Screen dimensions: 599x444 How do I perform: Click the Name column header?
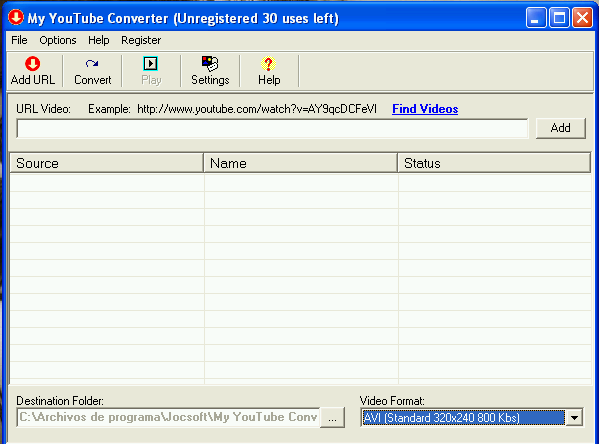[301, 163]
